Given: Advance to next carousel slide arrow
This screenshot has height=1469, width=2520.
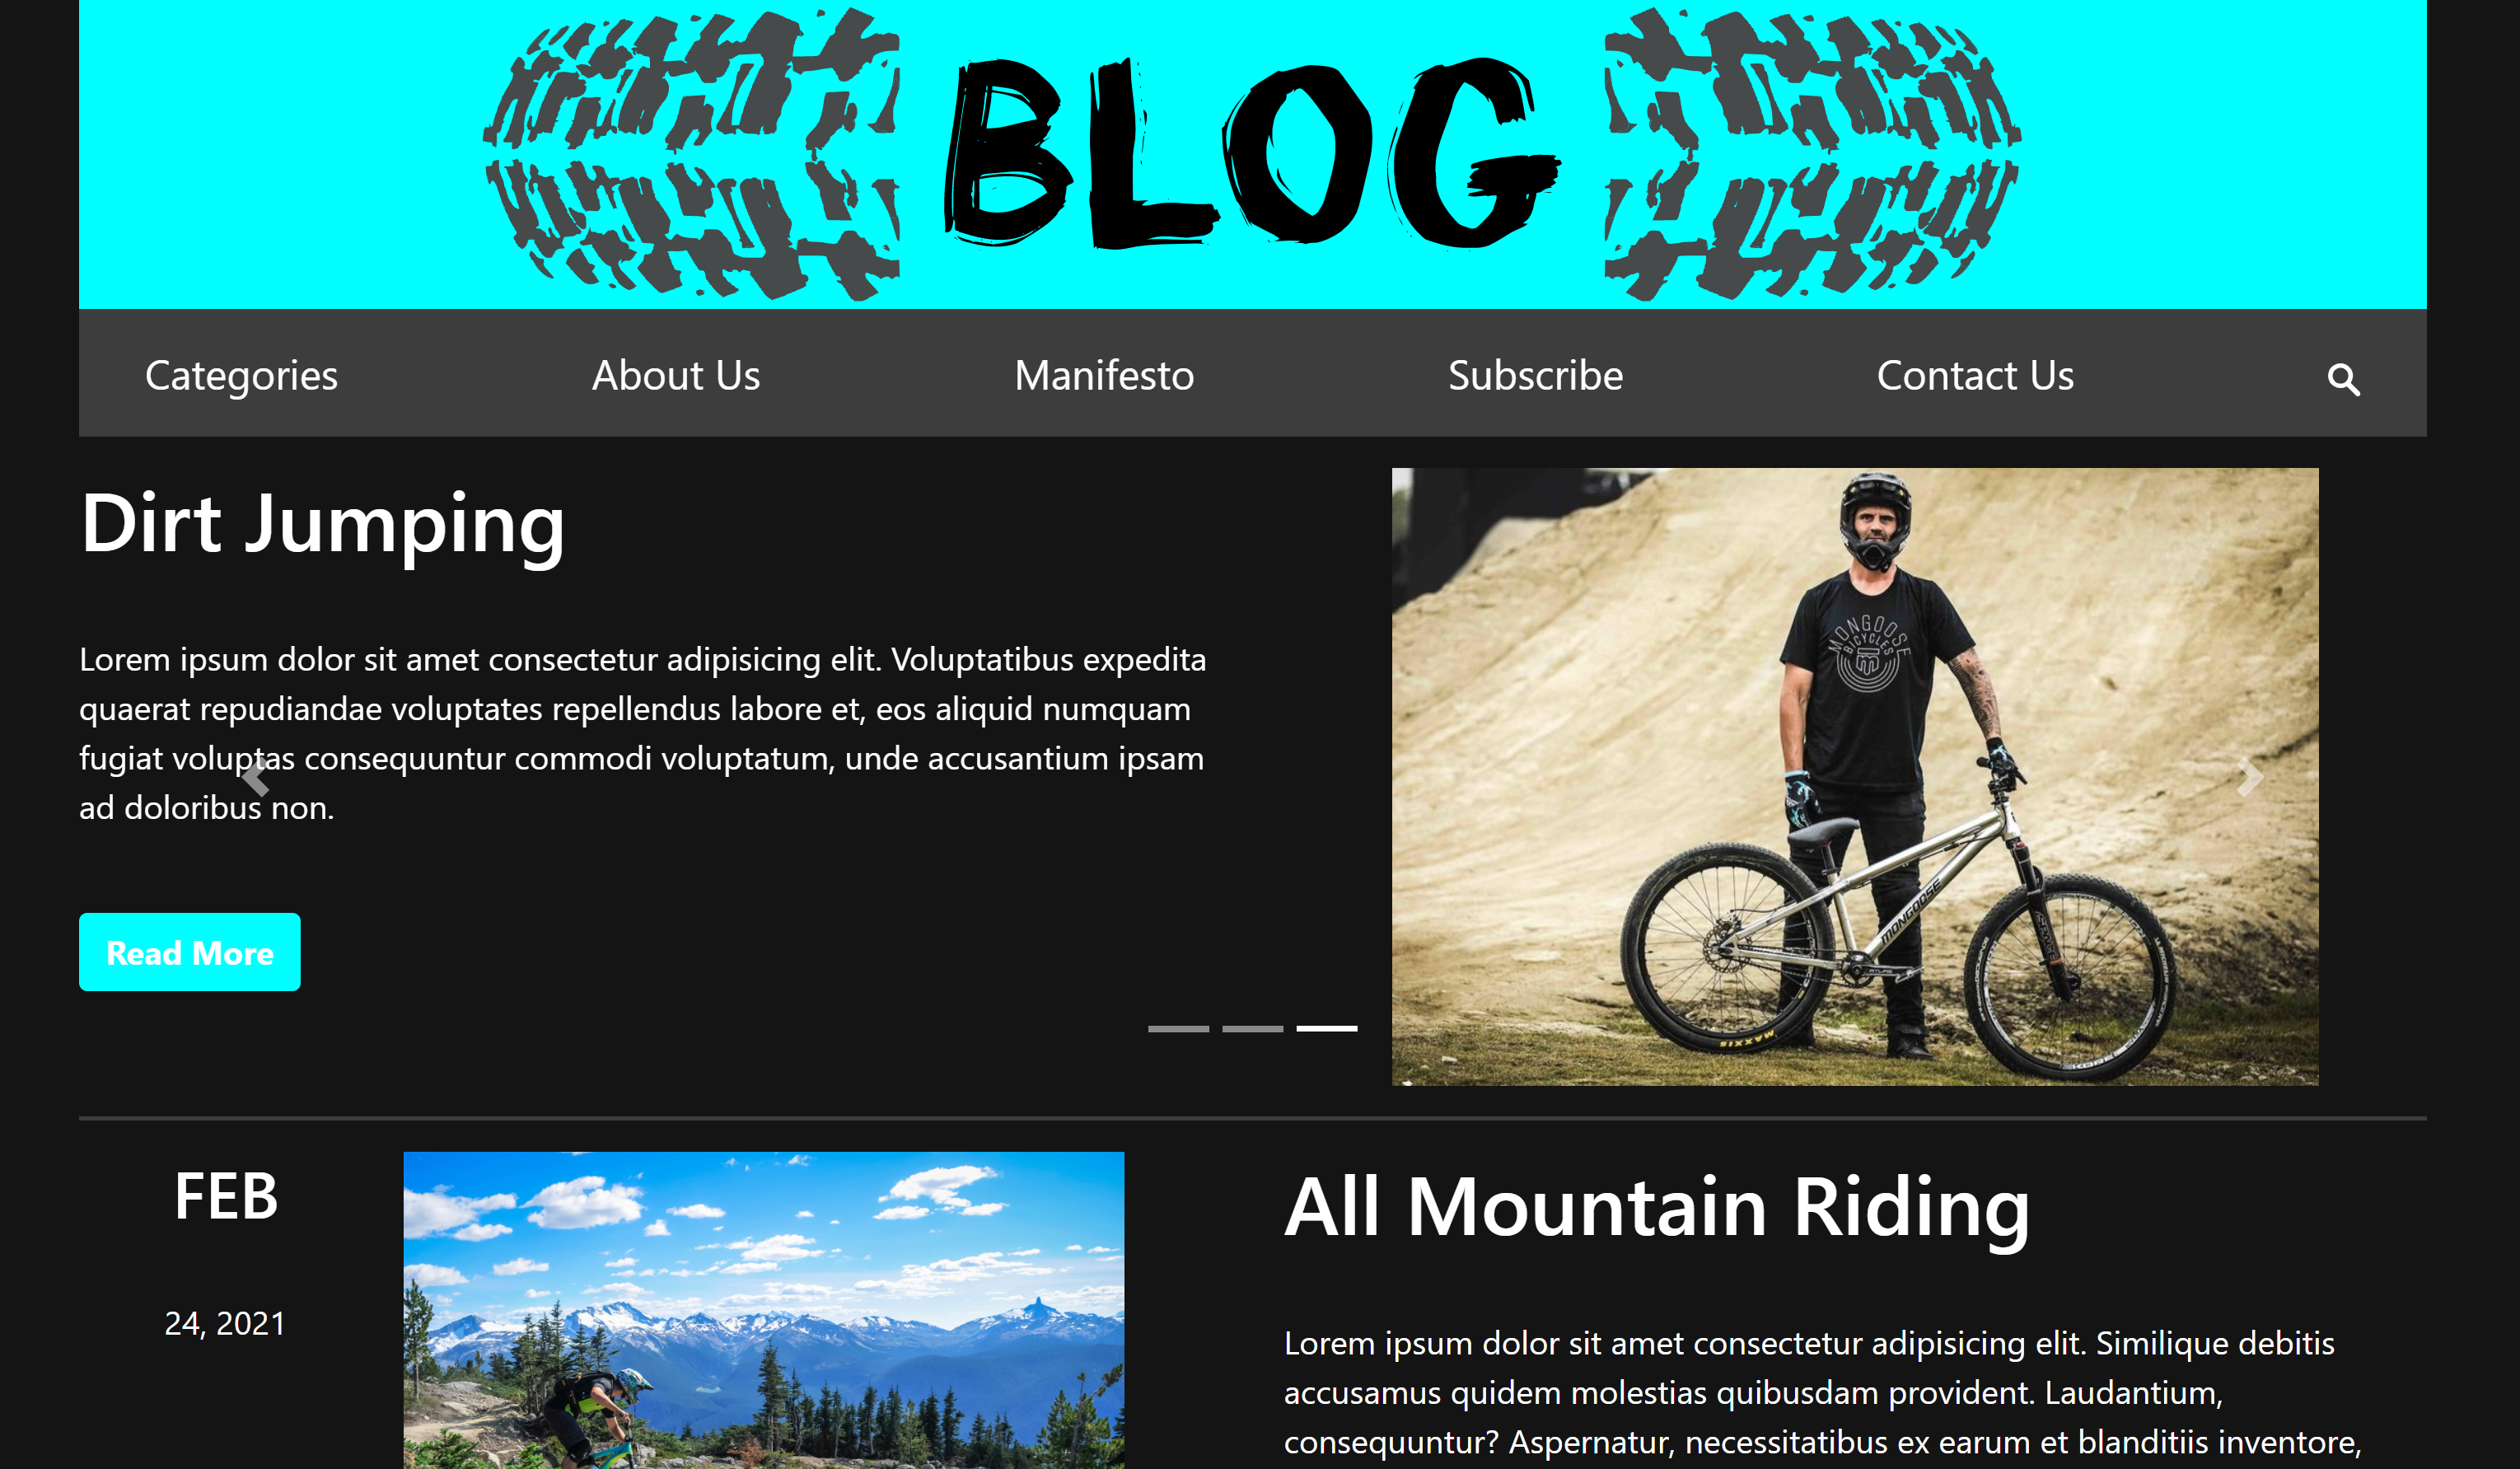Looking at the screenshot, I should 2249,776.
